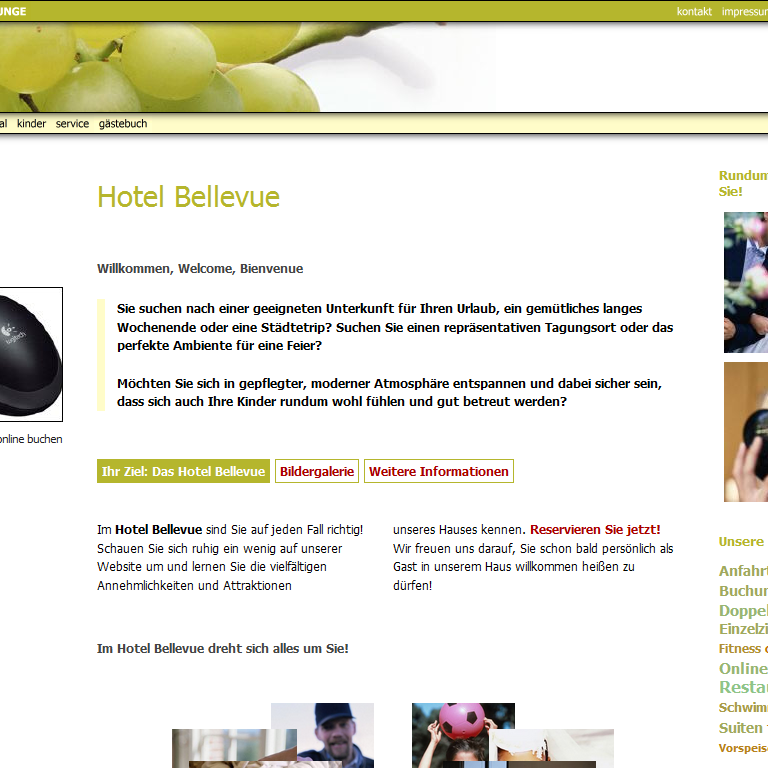Open the Fitness tag in sidebar
Image resolution: width=768 pixels, height=768 pixels.
coord(740,648)
